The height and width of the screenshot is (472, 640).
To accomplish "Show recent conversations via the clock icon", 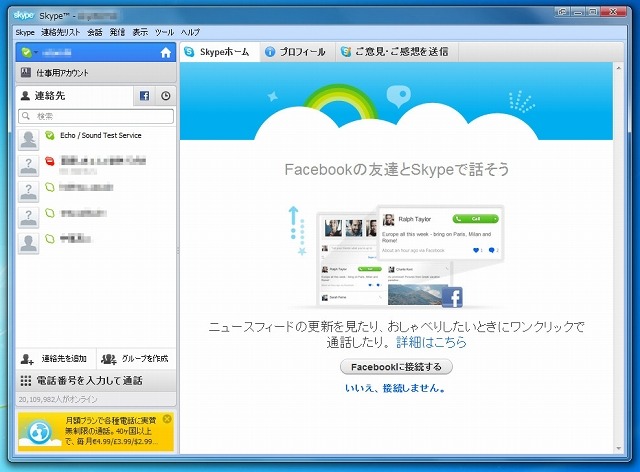I will tap(165, 96).
